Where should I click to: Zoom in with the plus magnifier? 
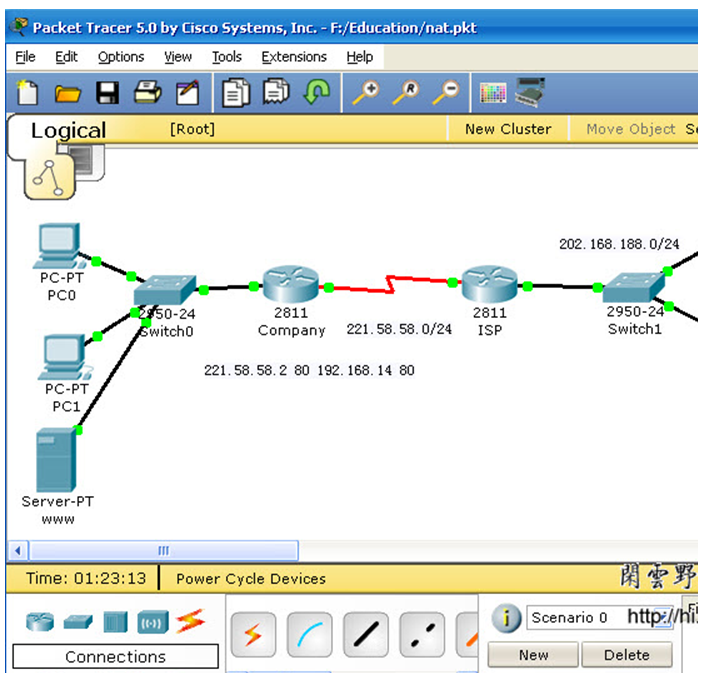(366, 92)
